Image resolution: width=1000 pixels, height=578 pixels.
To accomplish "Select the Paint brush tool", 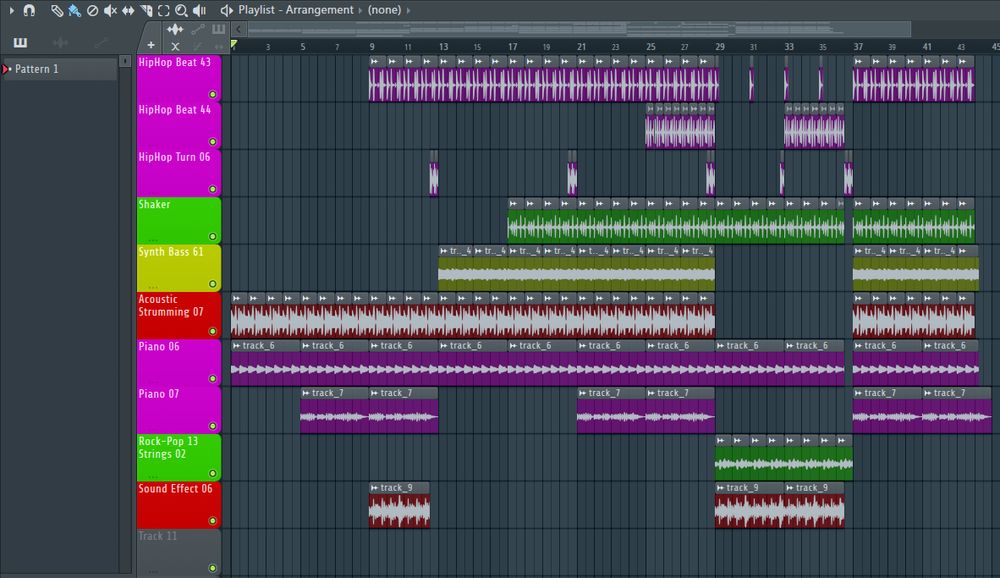I will coord(75,10).
